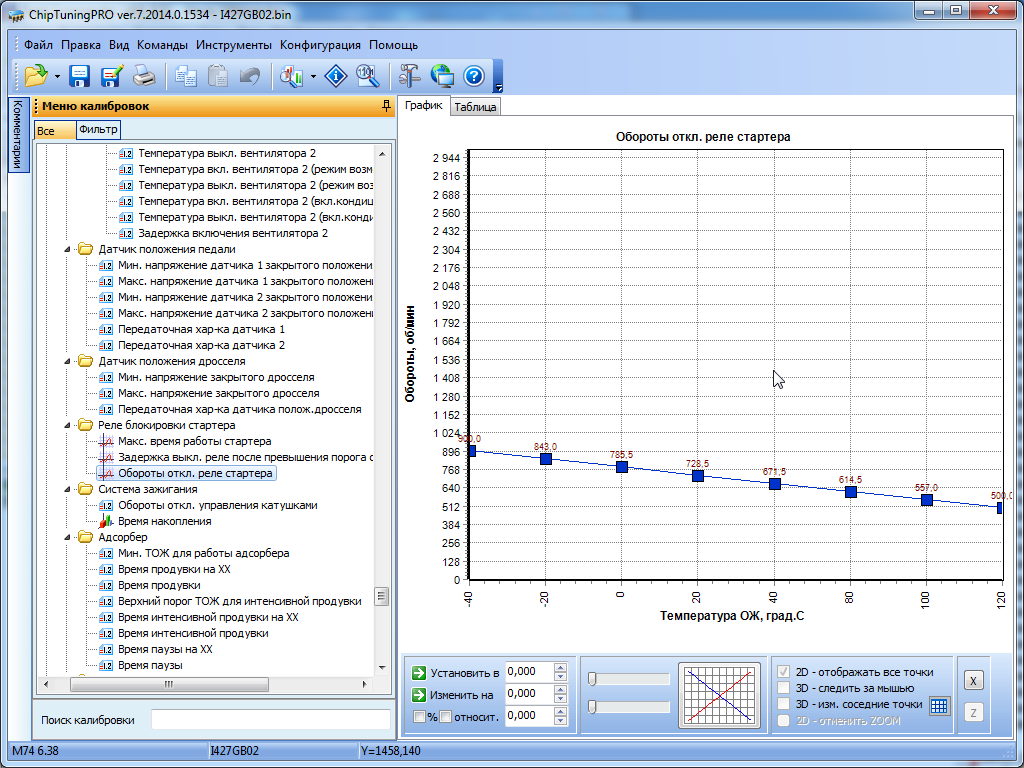Viewport: 1024px width, 768px height.
Task: Collapse the Адсорбер tree folder
Action: 68,538
